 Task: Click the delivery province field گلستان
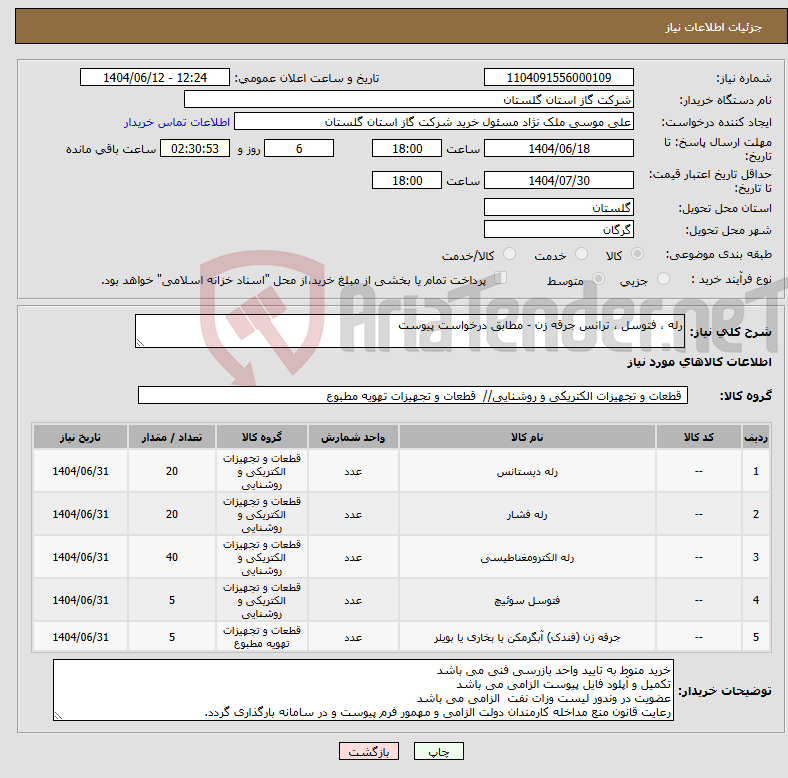[x=558, y=207]
